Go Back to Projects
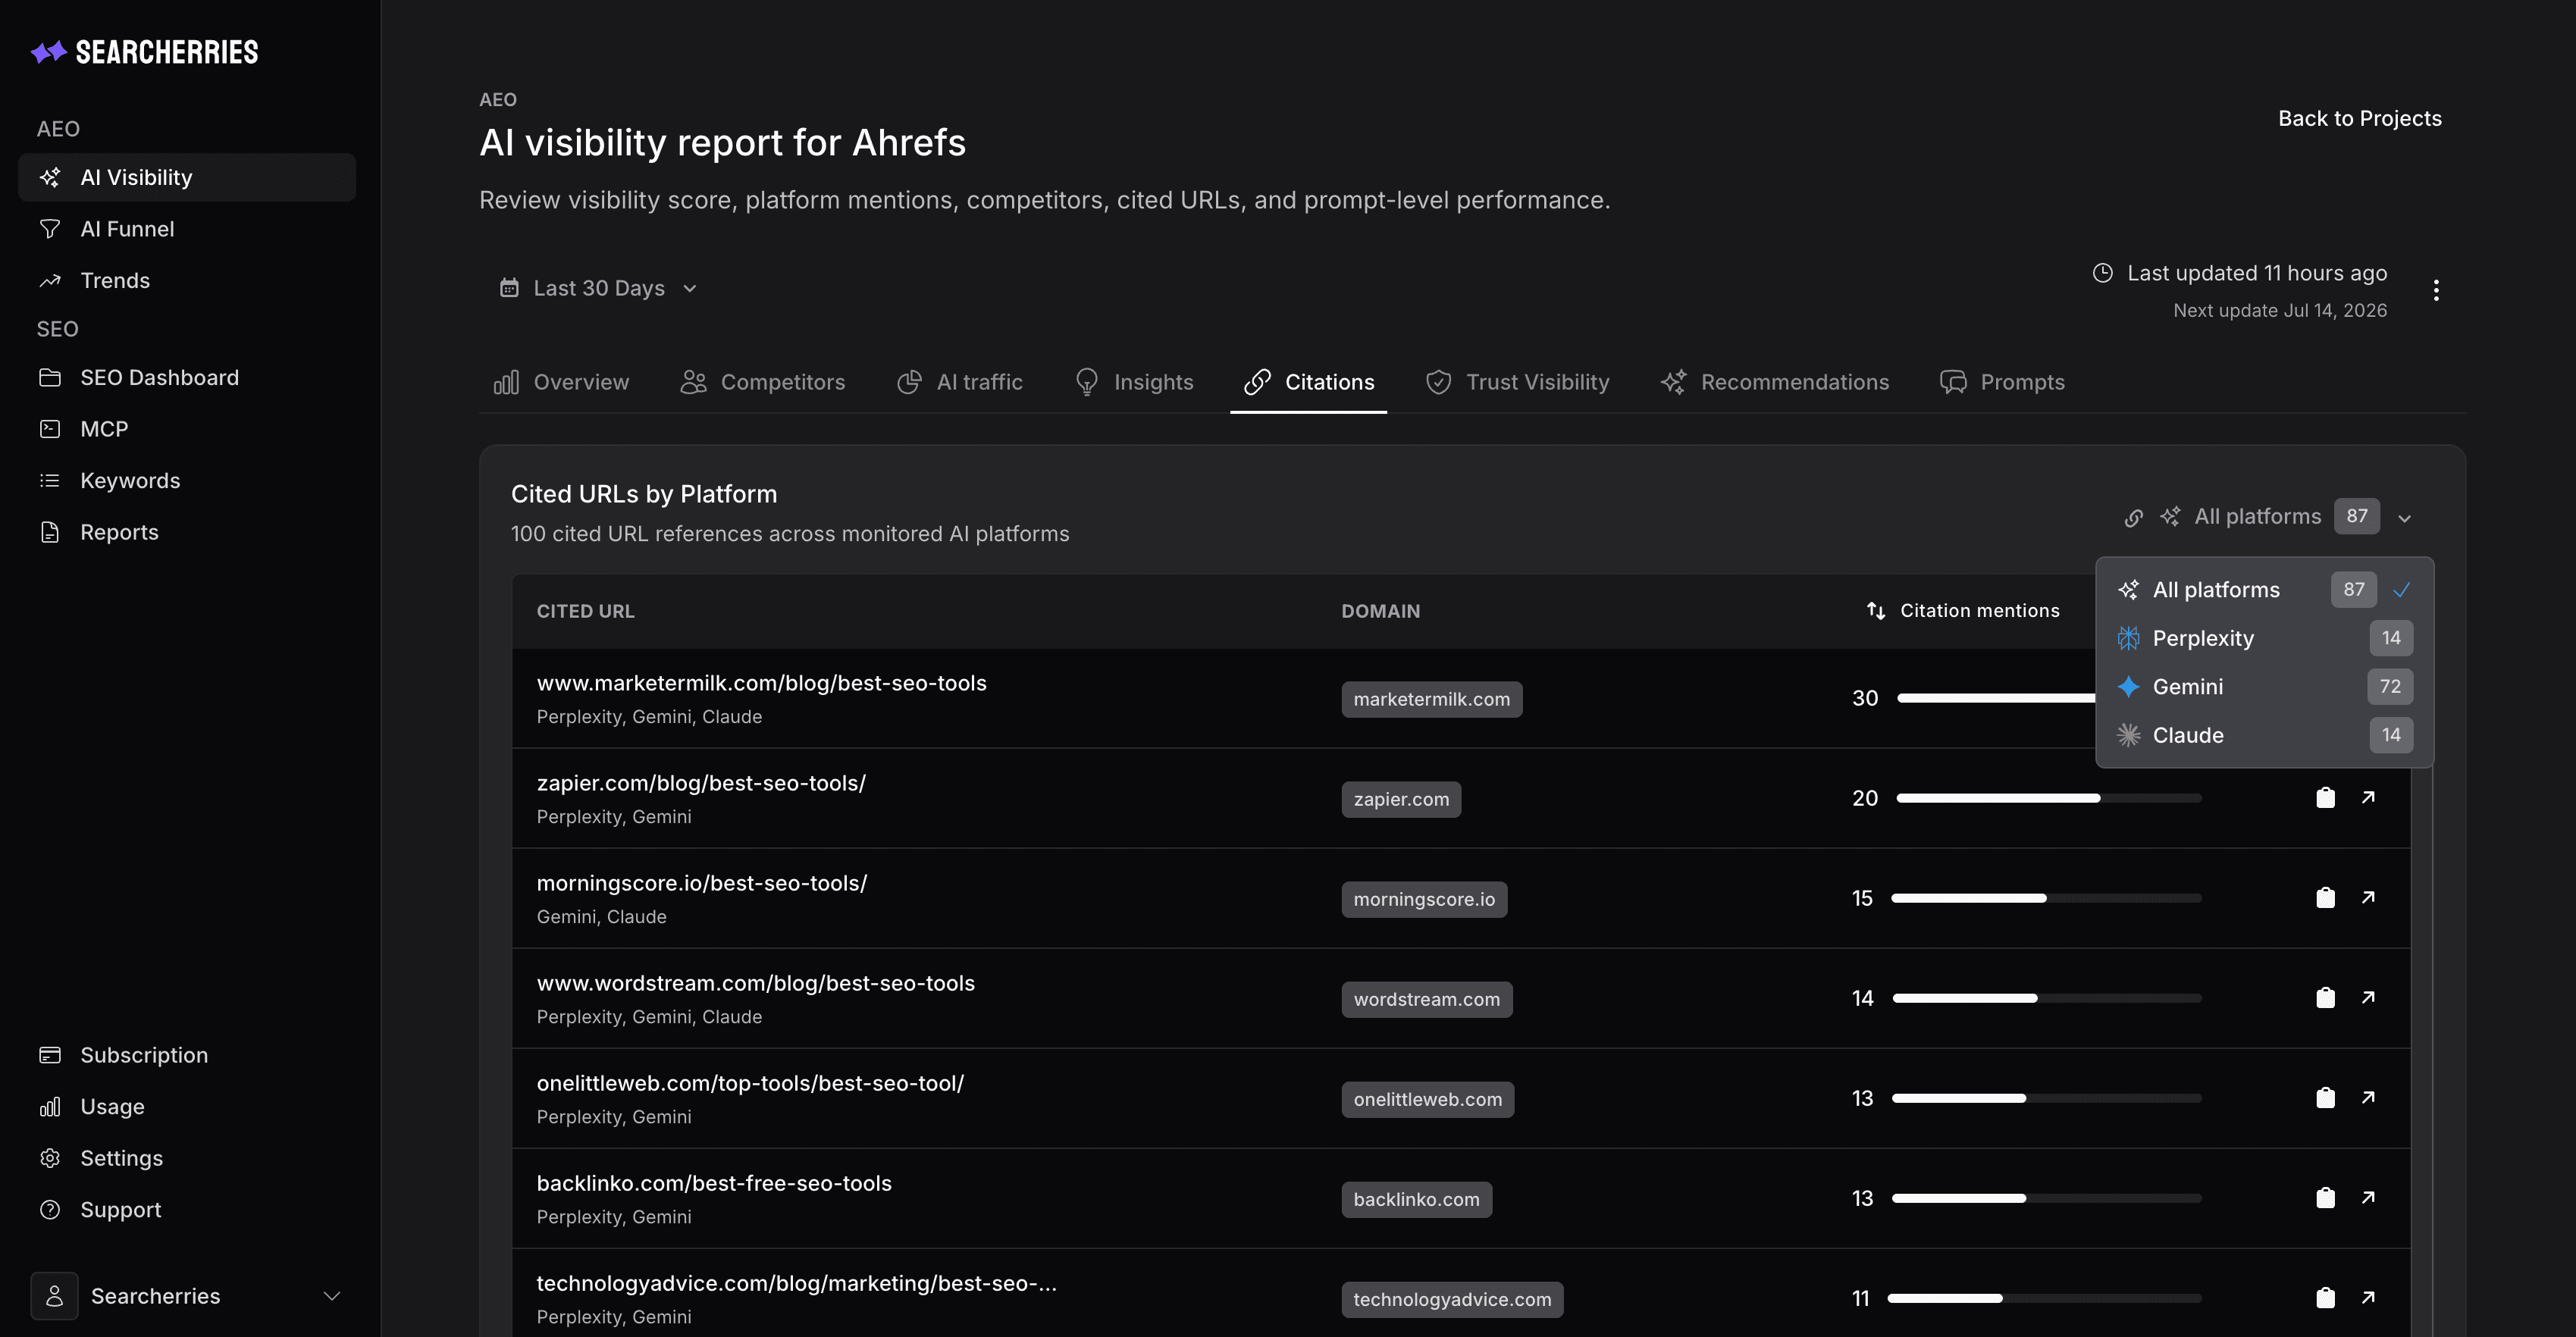The image size is (2576, 1337). (x=2359, y=118)
